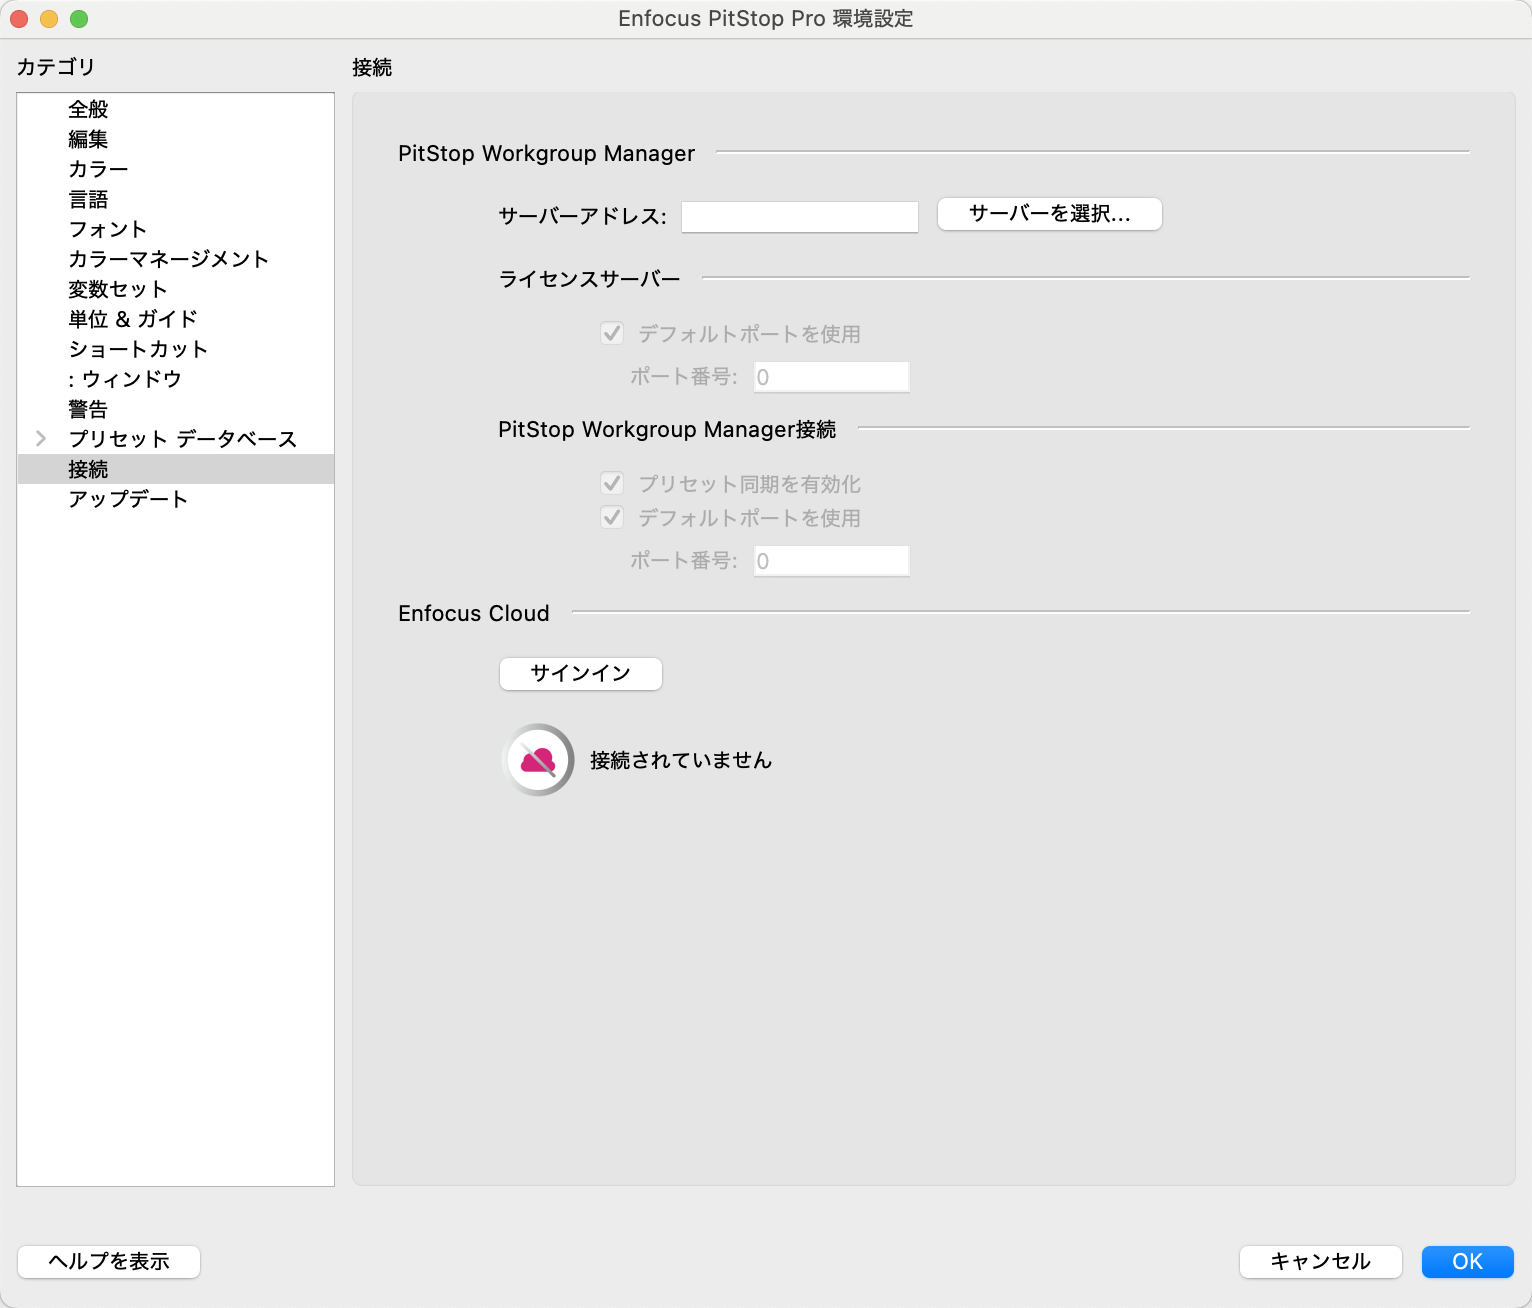Open the カラー category
This screenshot has height=1308, width=1532.
(176, 169)
